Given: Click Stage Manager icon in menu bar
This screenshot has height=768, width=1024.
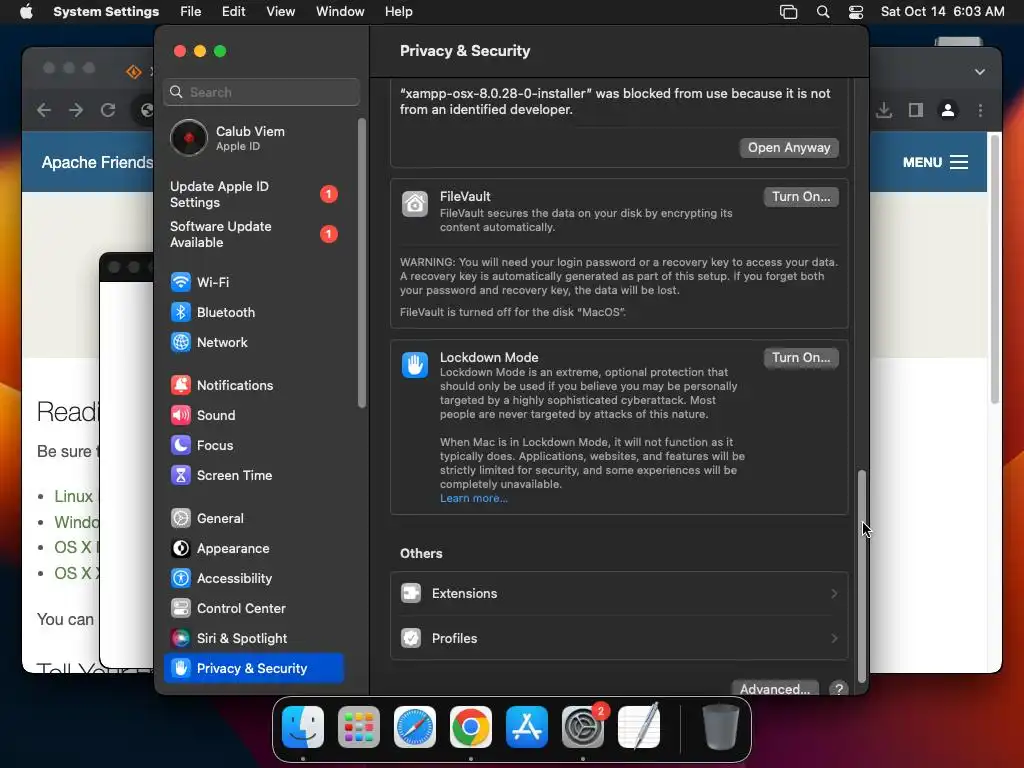Looking at the screenshot, I should (x=788, y=12).
